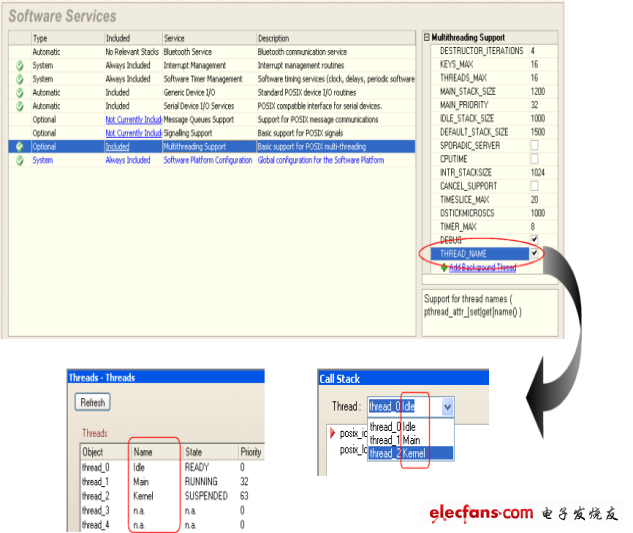The image size is (633, 533).
Task: Click the green check for Serial Device I/O Services
Action: pos(19,106)
